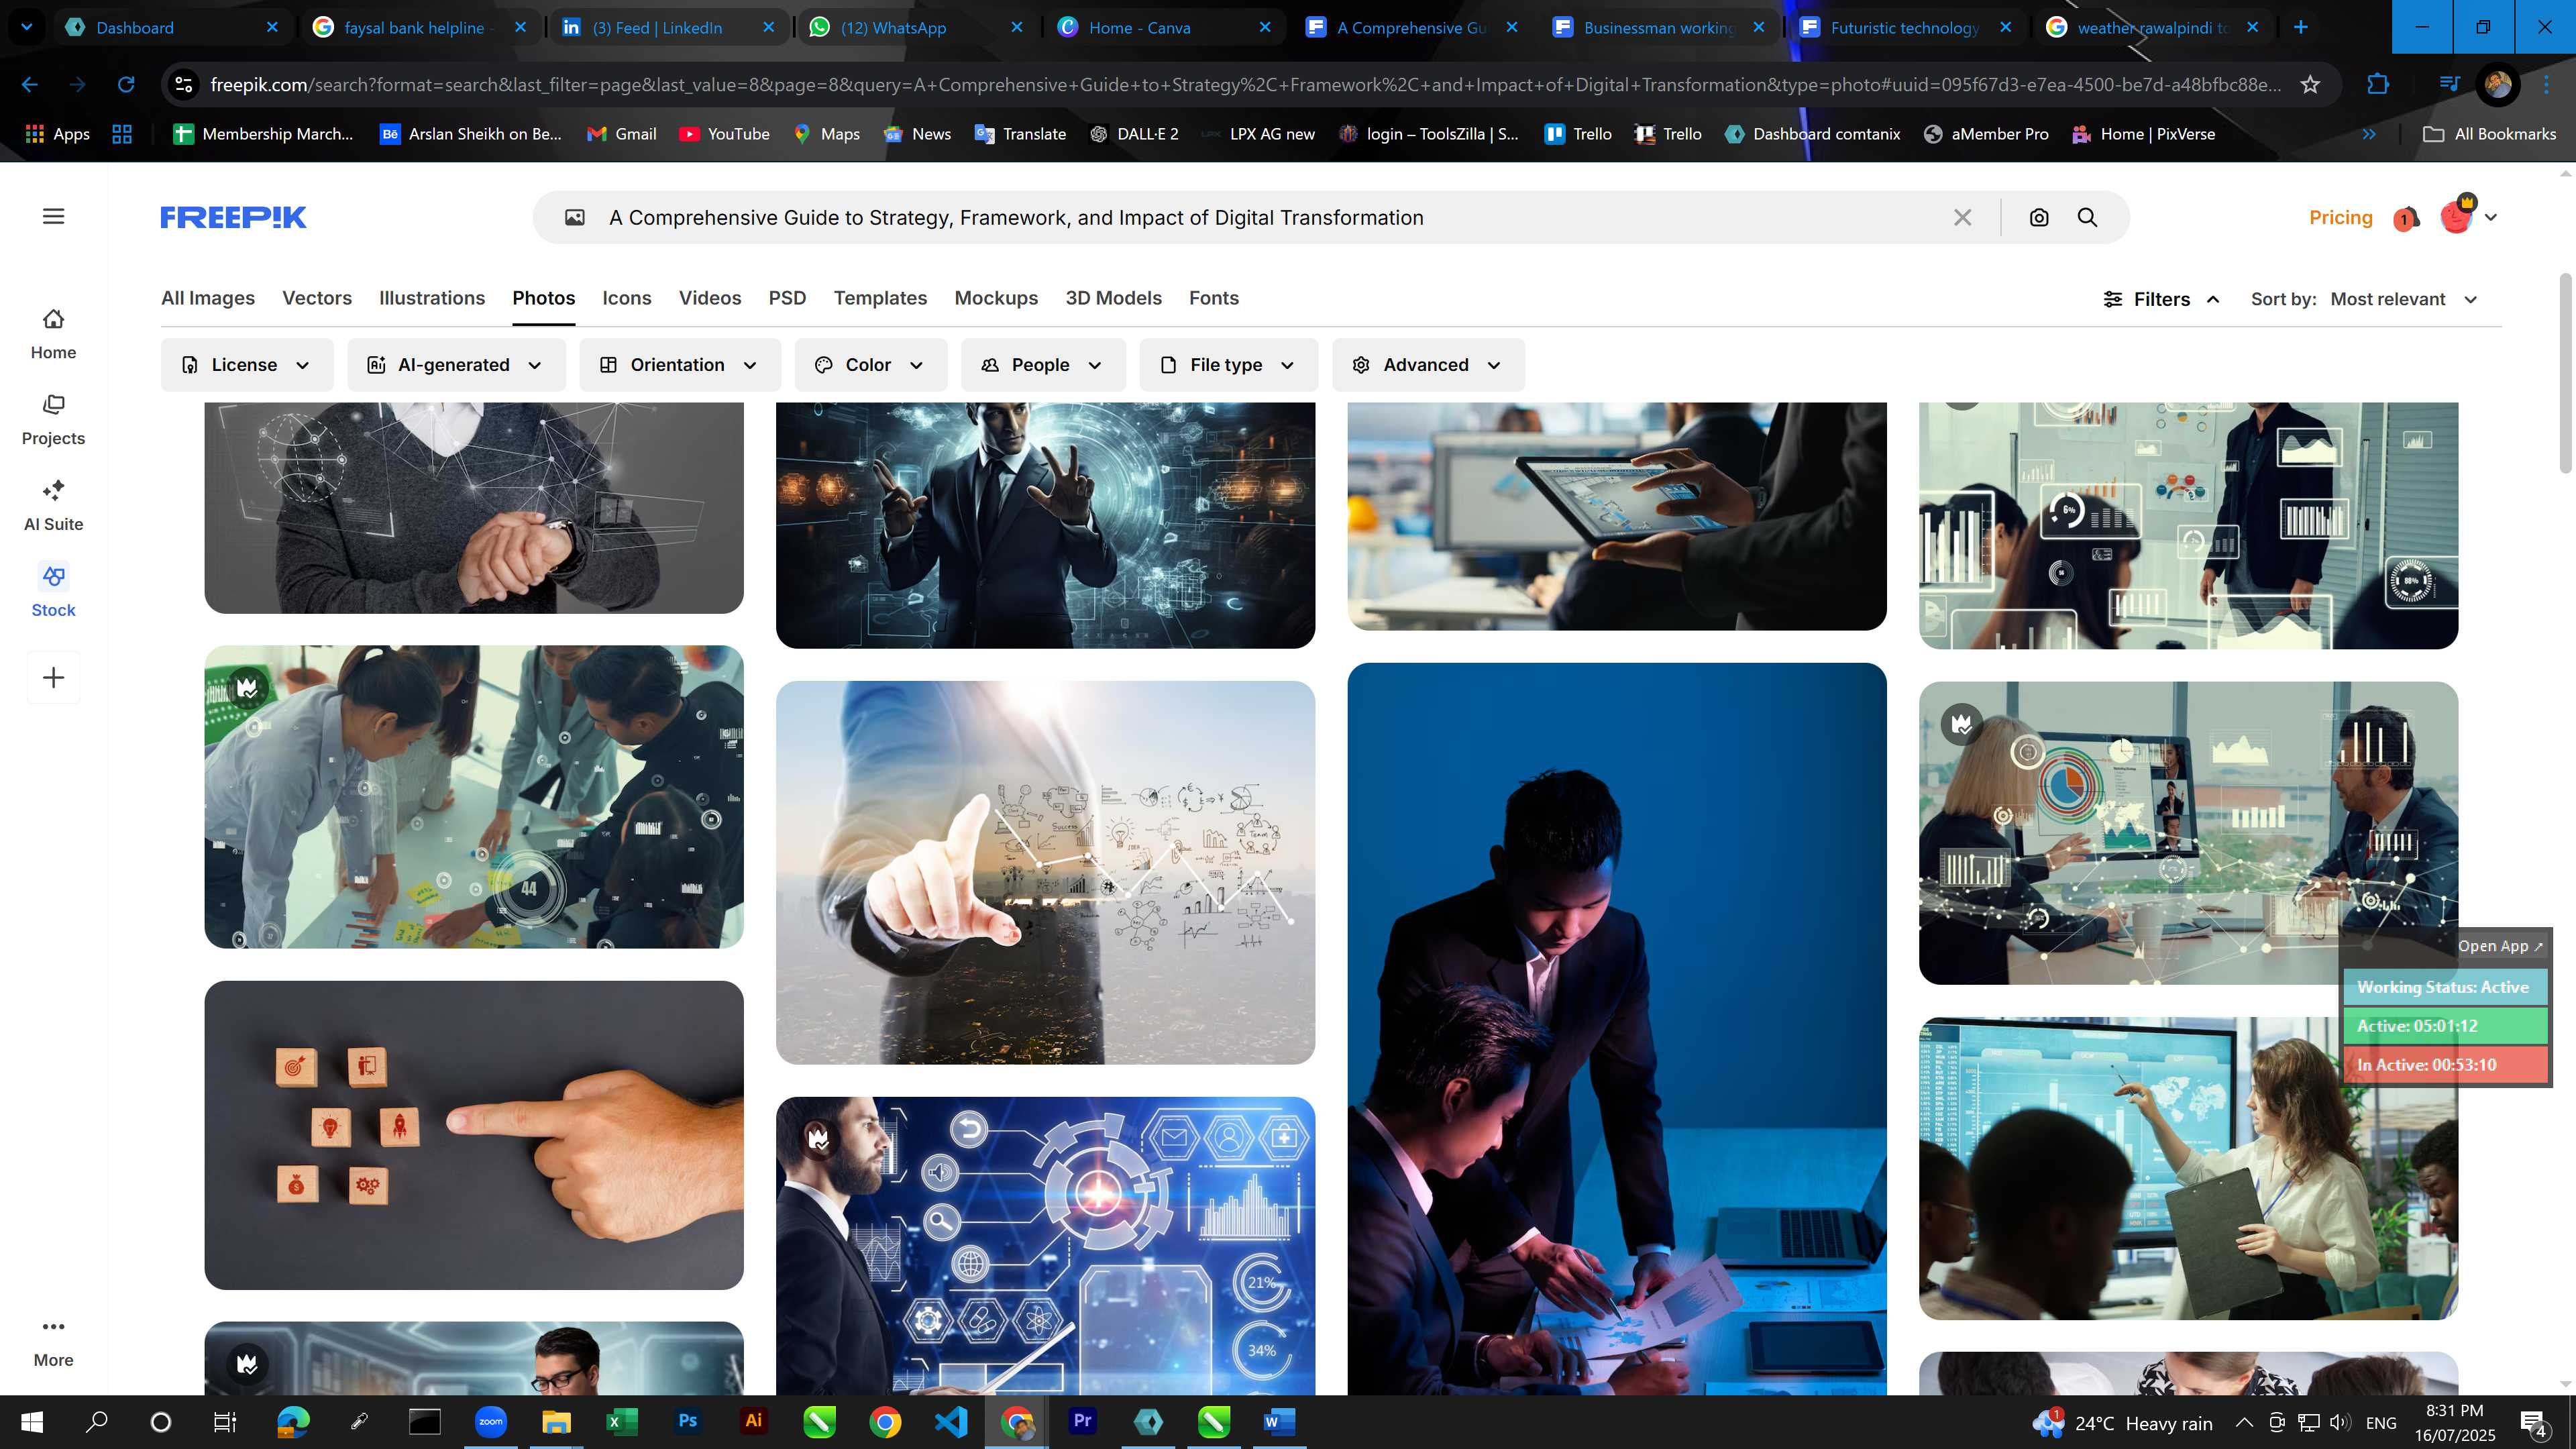2576x1449 pixels.
Task: Expand the File type filter dropdown
Action: pos(1228,365)
